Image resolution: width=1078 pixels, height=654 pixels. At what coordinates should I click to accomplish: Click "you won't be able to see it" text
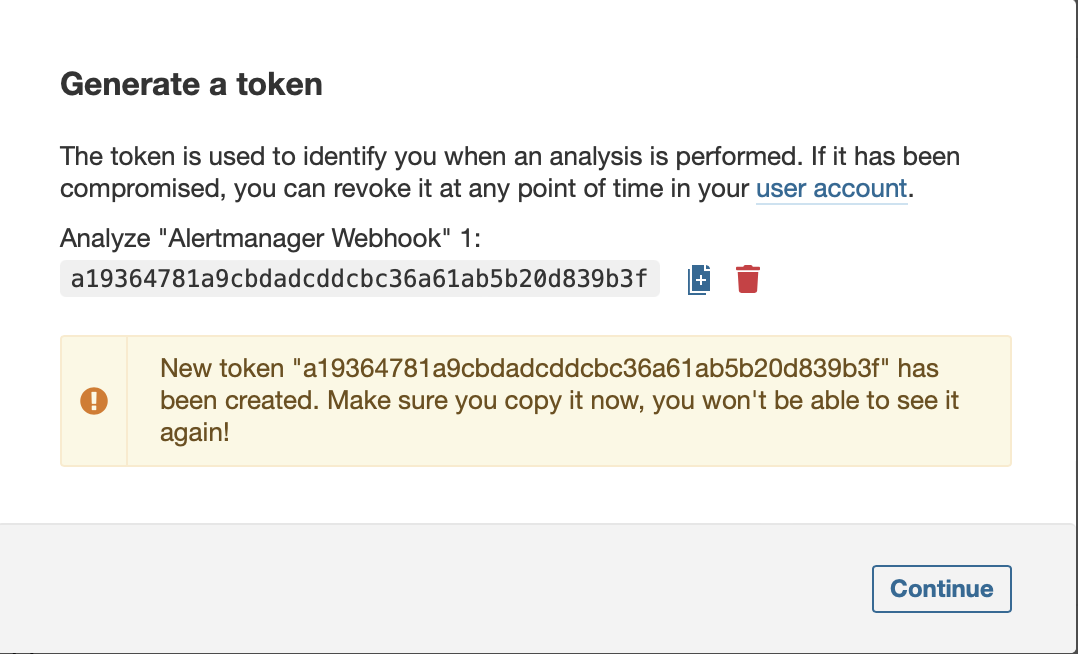[805, 400]
